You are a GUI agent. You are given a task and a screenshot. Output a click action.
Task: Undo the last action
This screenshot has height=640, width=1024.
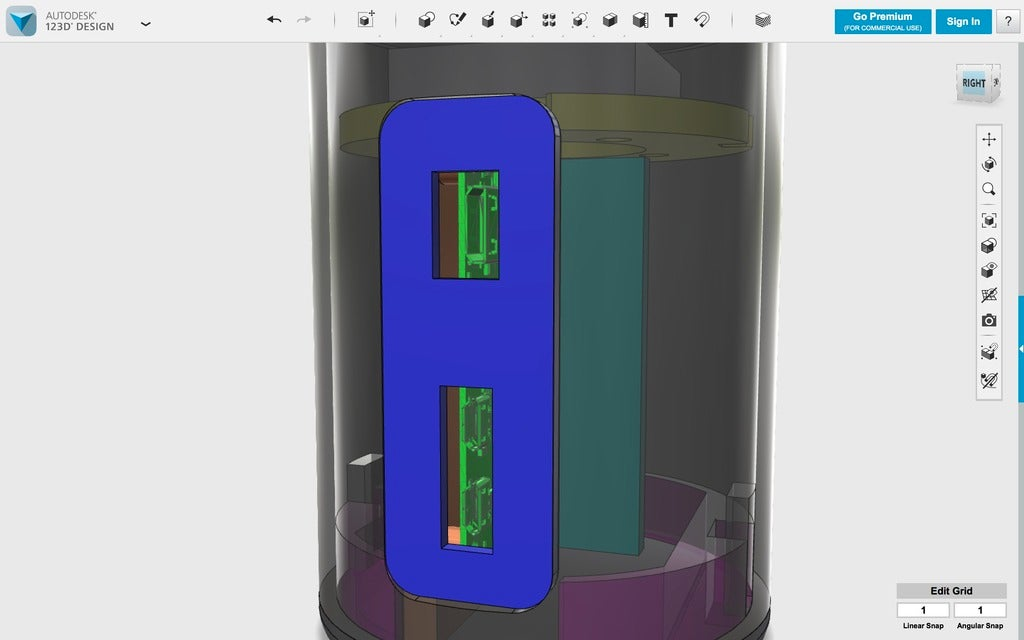[274, 20]
